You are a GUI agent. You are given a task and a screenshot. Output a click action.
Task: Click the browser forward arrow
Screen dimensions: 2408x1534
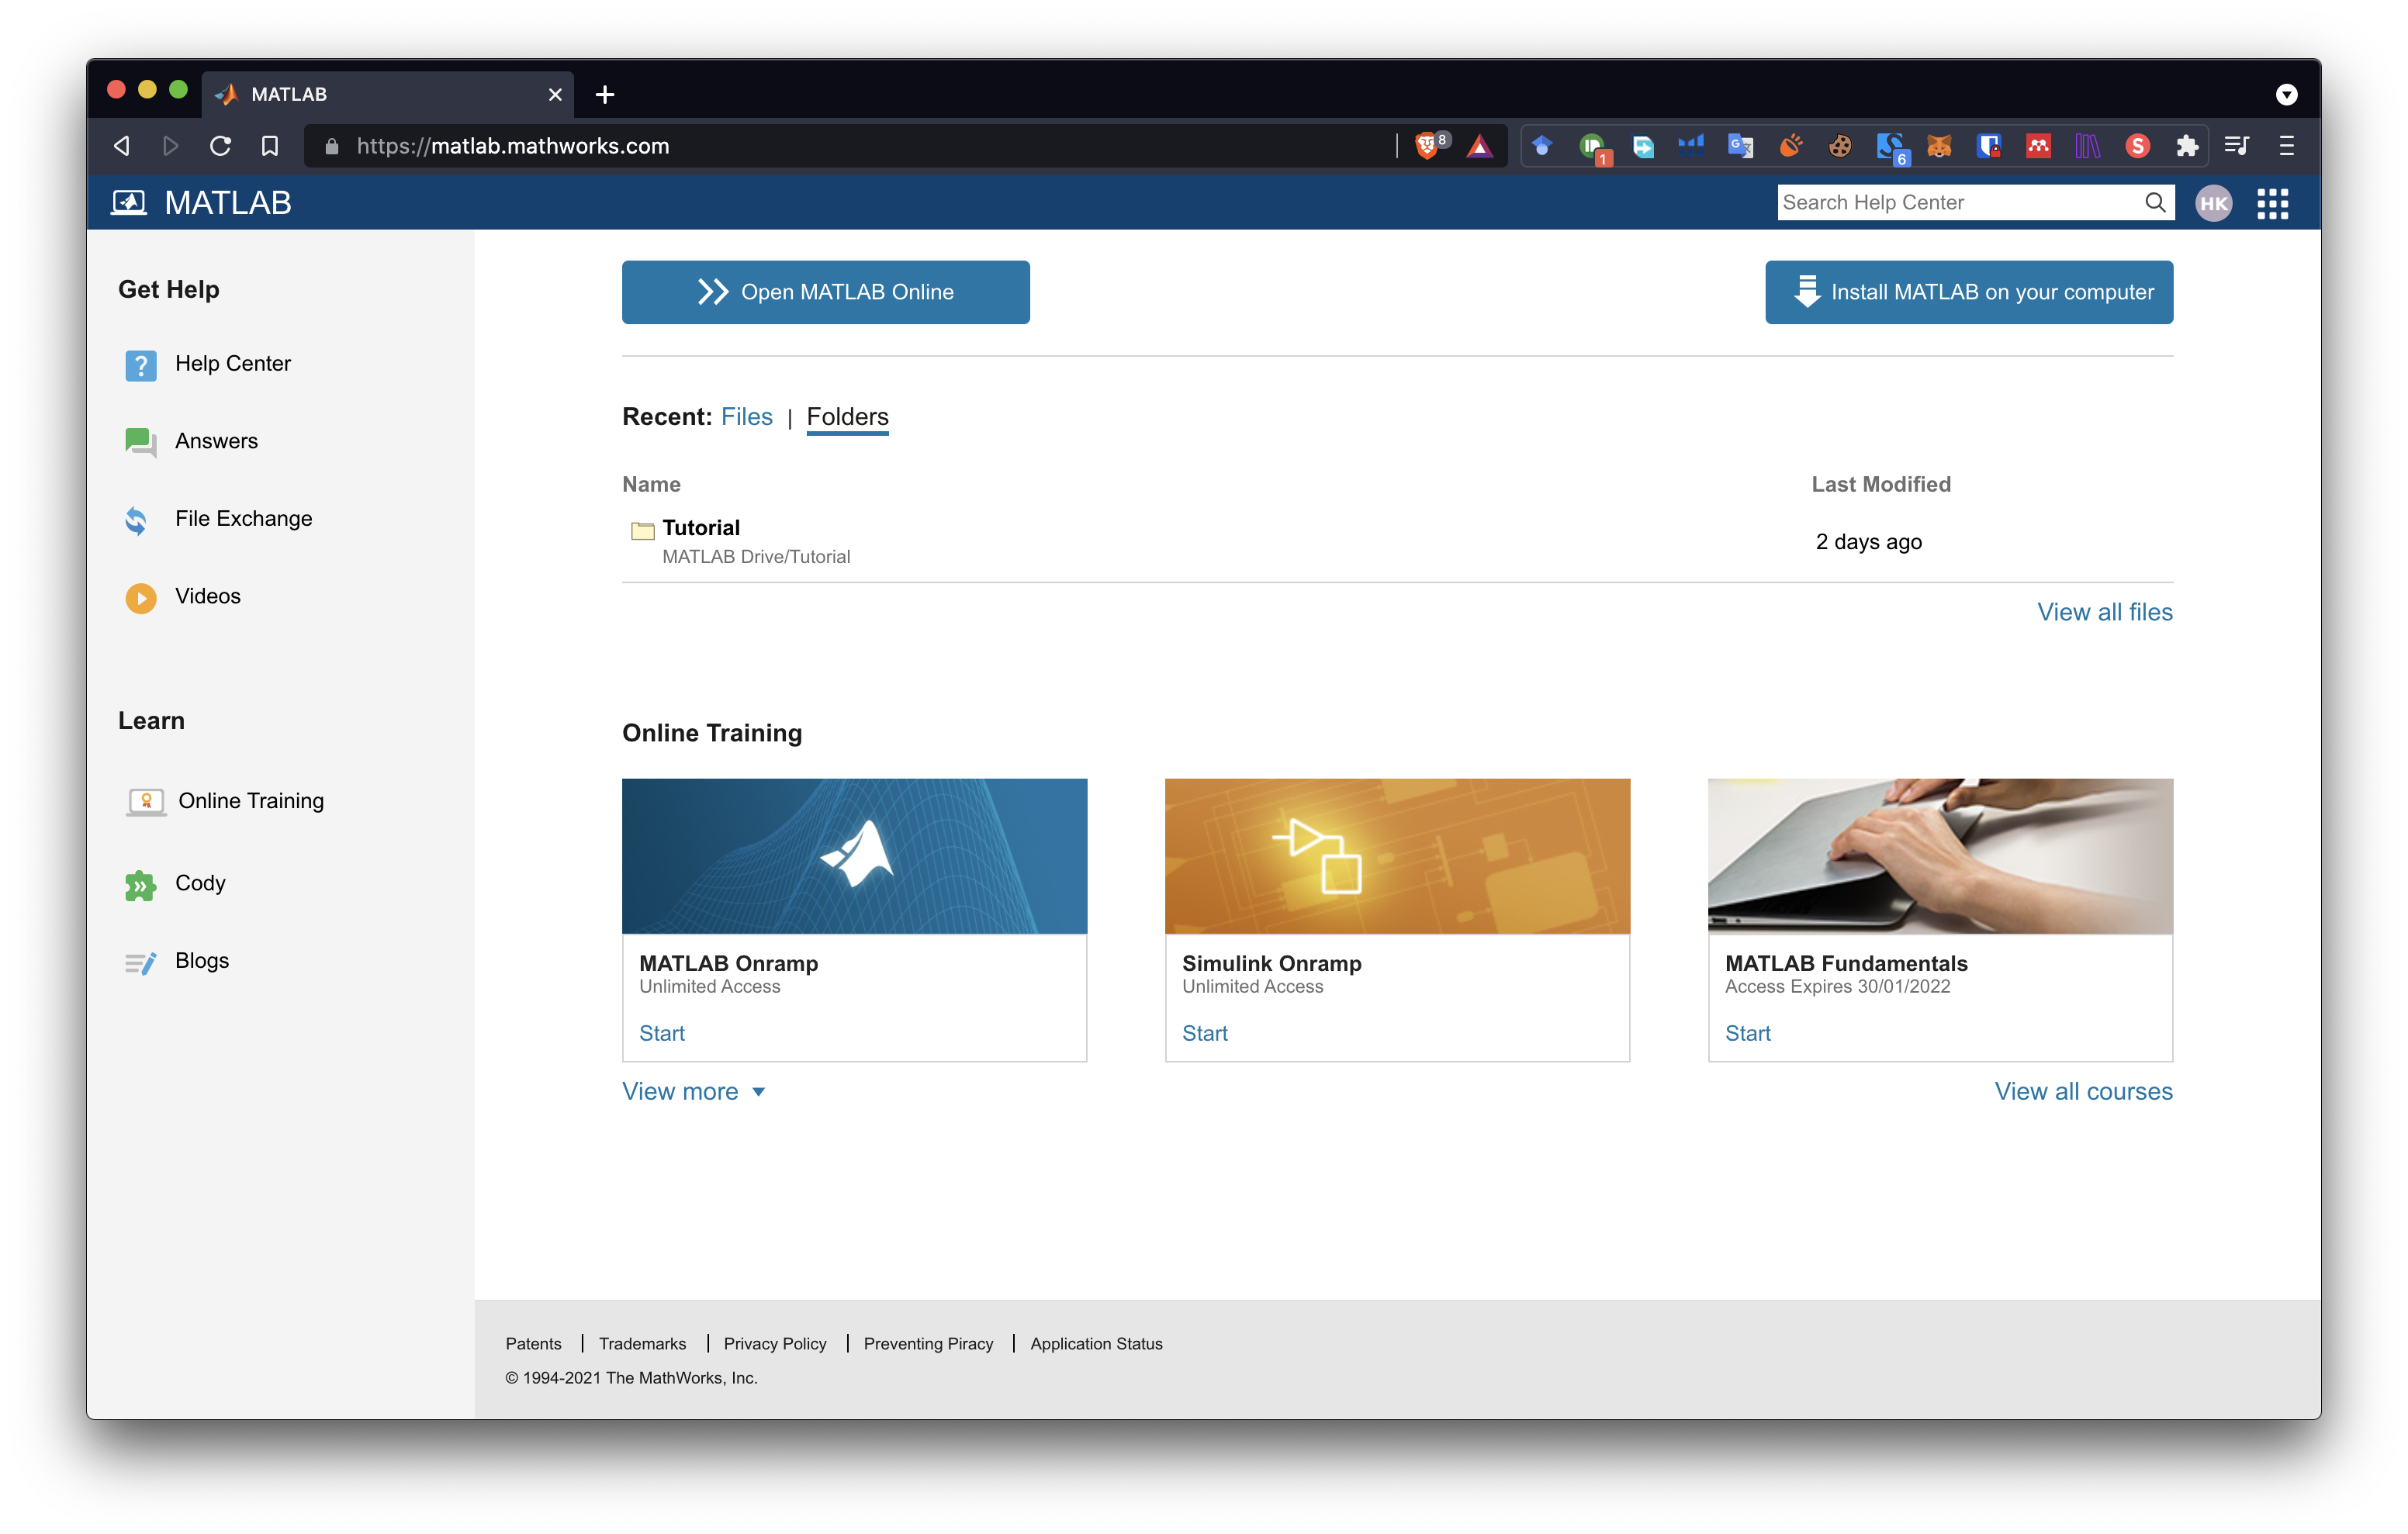(x=170, y=146)
